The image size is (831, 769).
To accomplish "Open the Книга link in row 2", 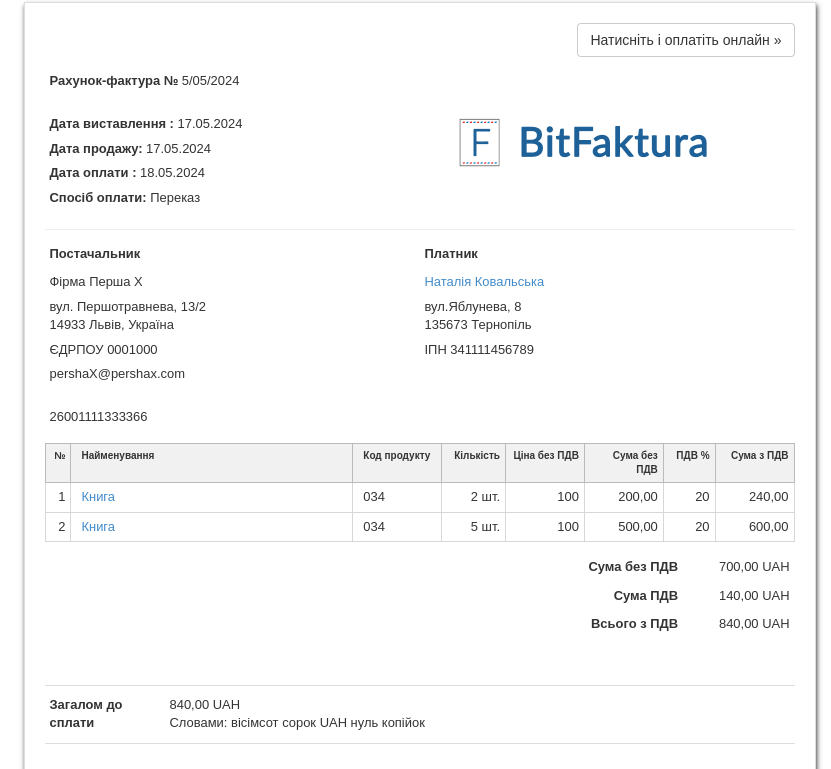I will point(98,527).
